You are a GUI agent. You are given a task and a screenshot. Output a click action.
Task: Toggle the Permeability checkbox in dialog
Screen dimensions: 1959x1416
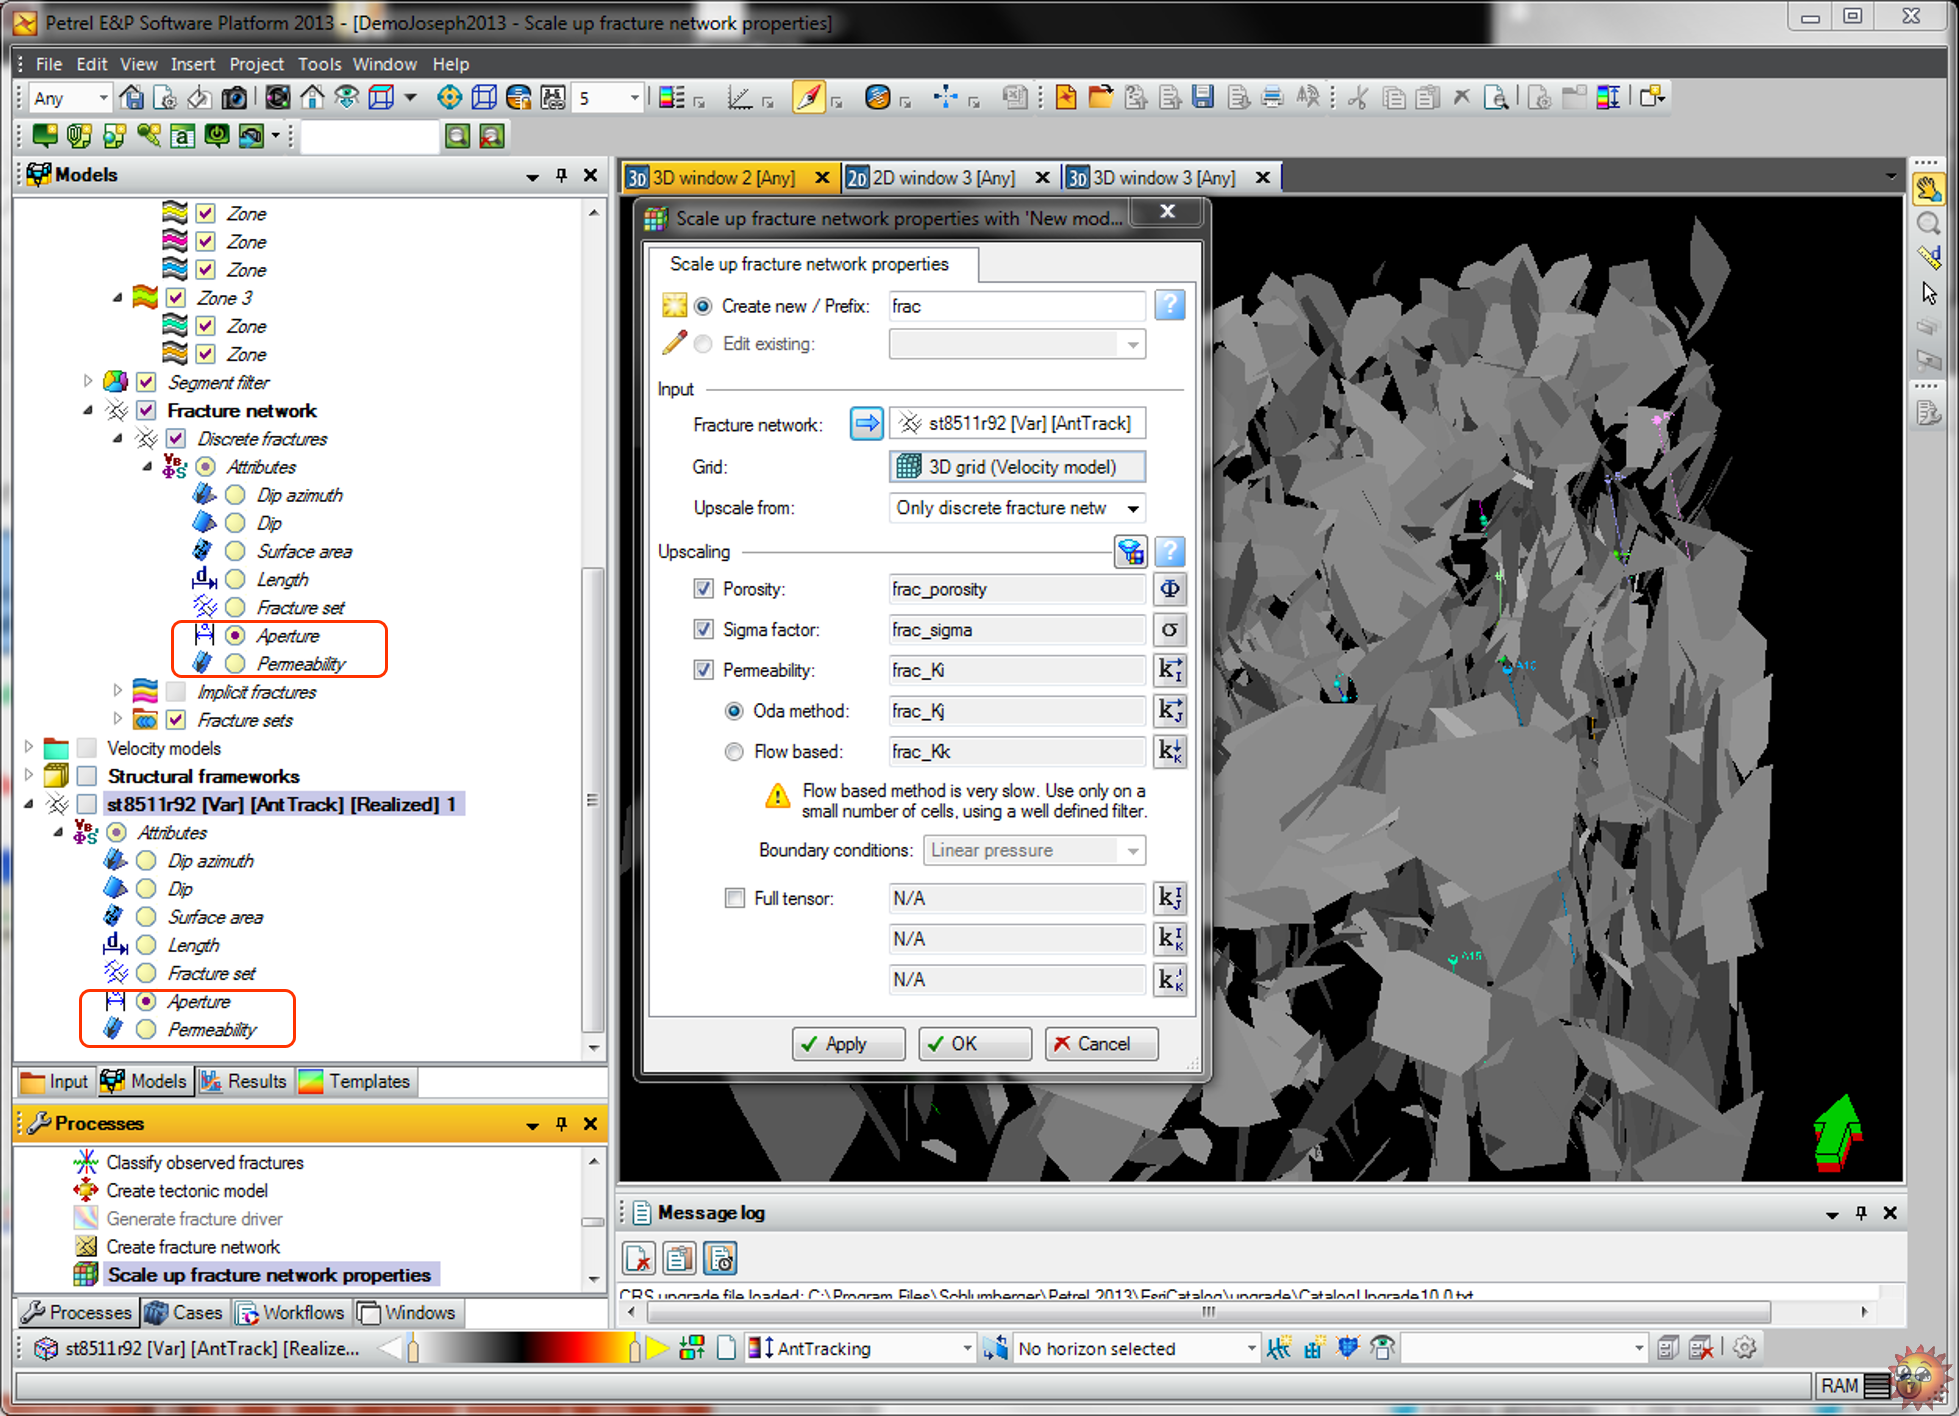click(x=703, y=670)
